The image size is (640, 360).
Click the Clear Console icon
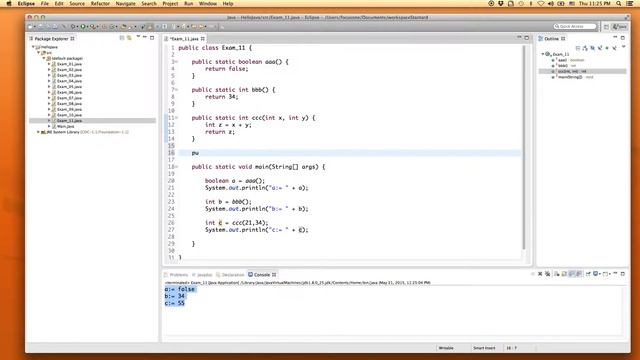point(557,274)
